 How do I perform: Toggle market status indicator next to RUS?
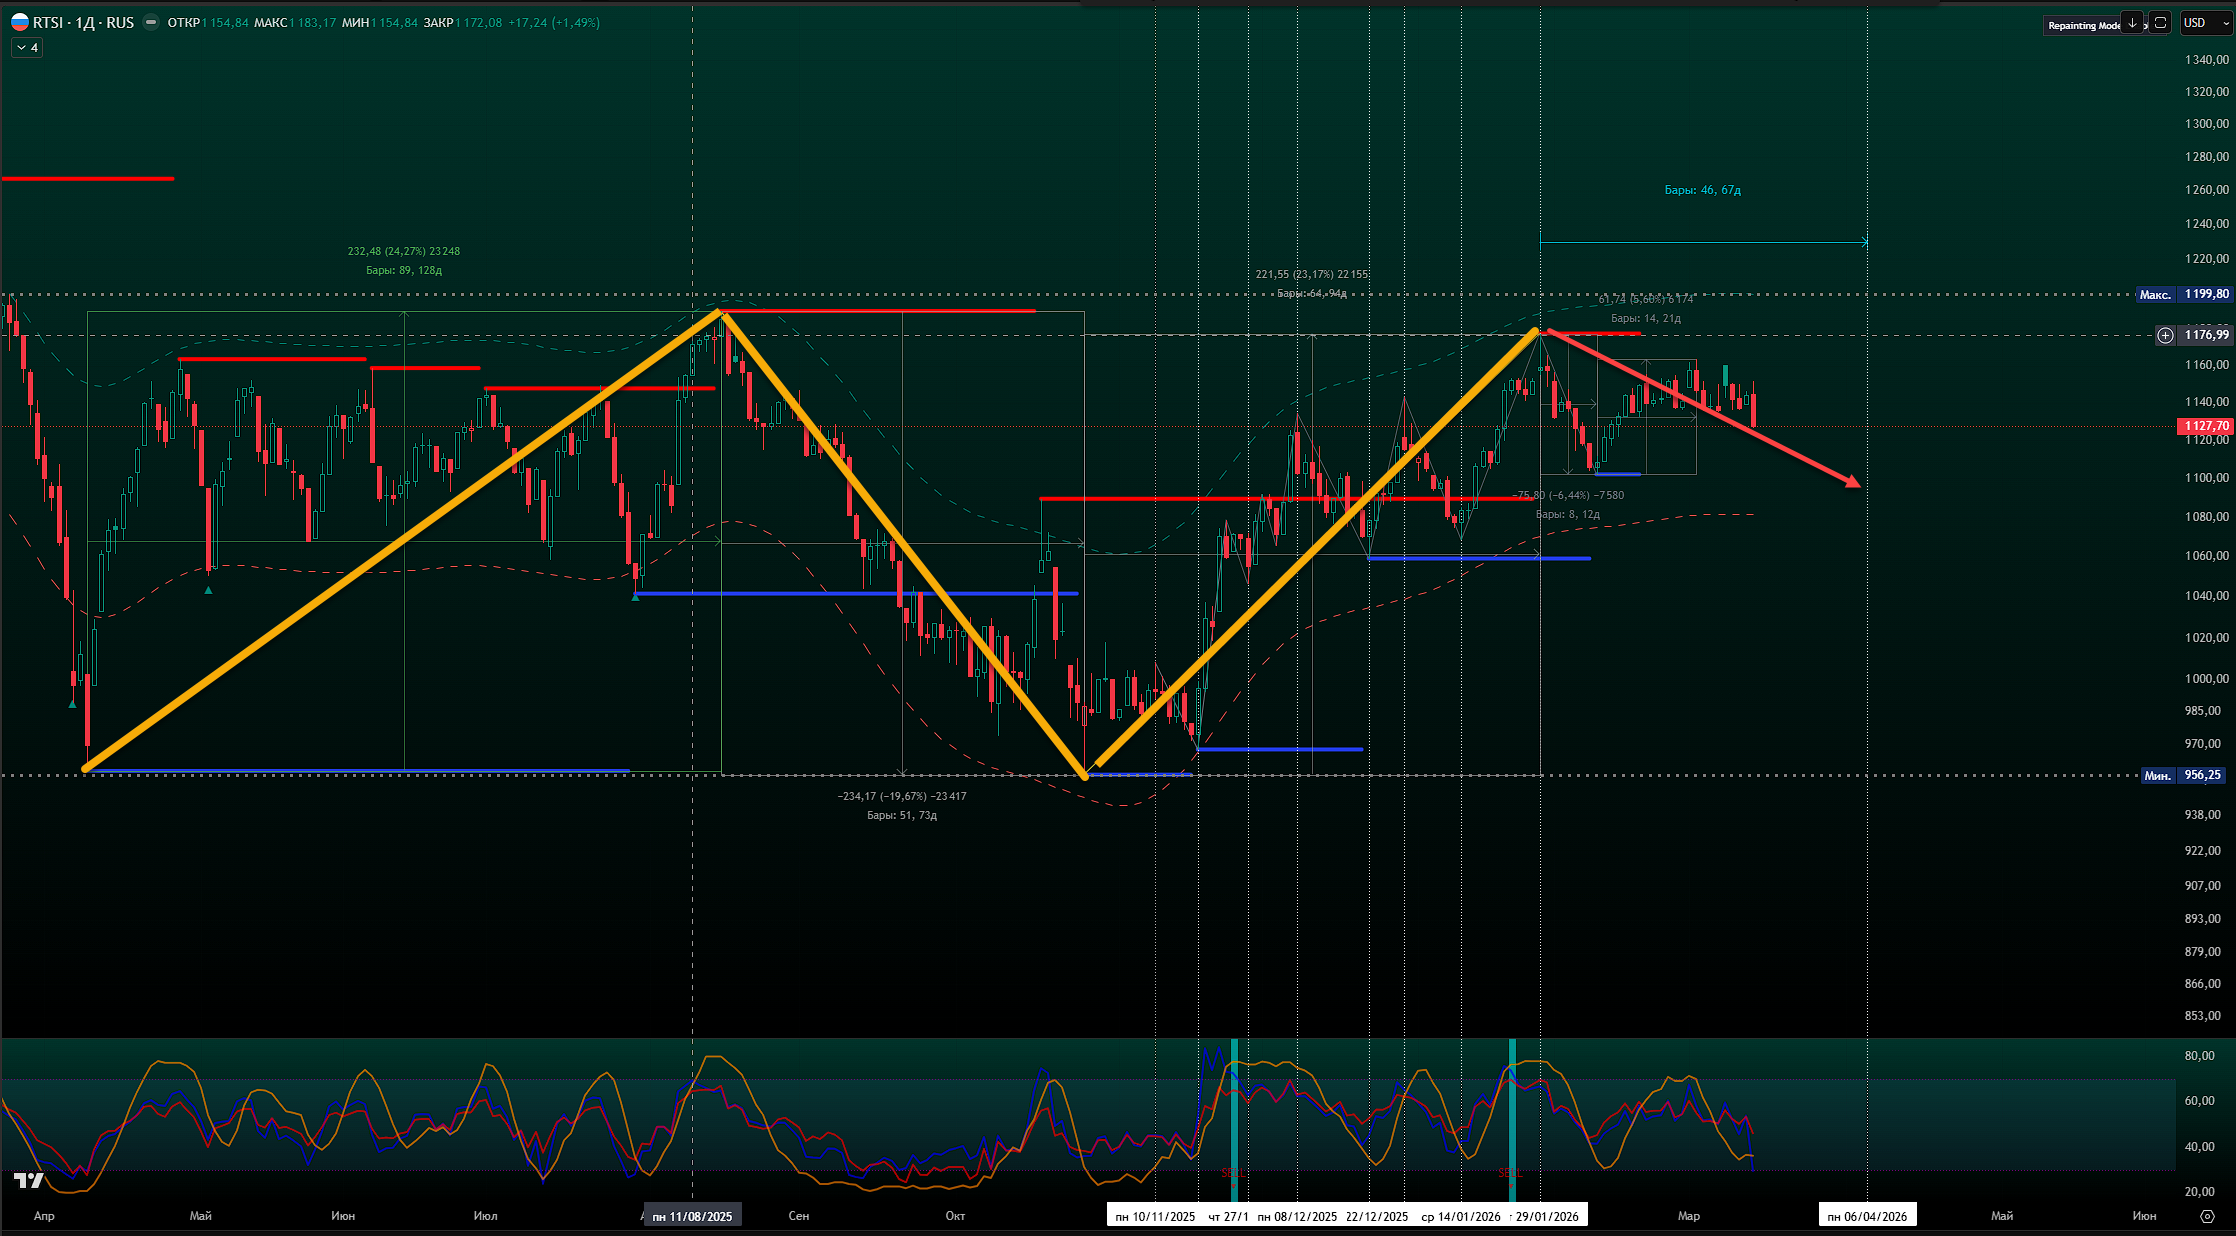[151, 22]
